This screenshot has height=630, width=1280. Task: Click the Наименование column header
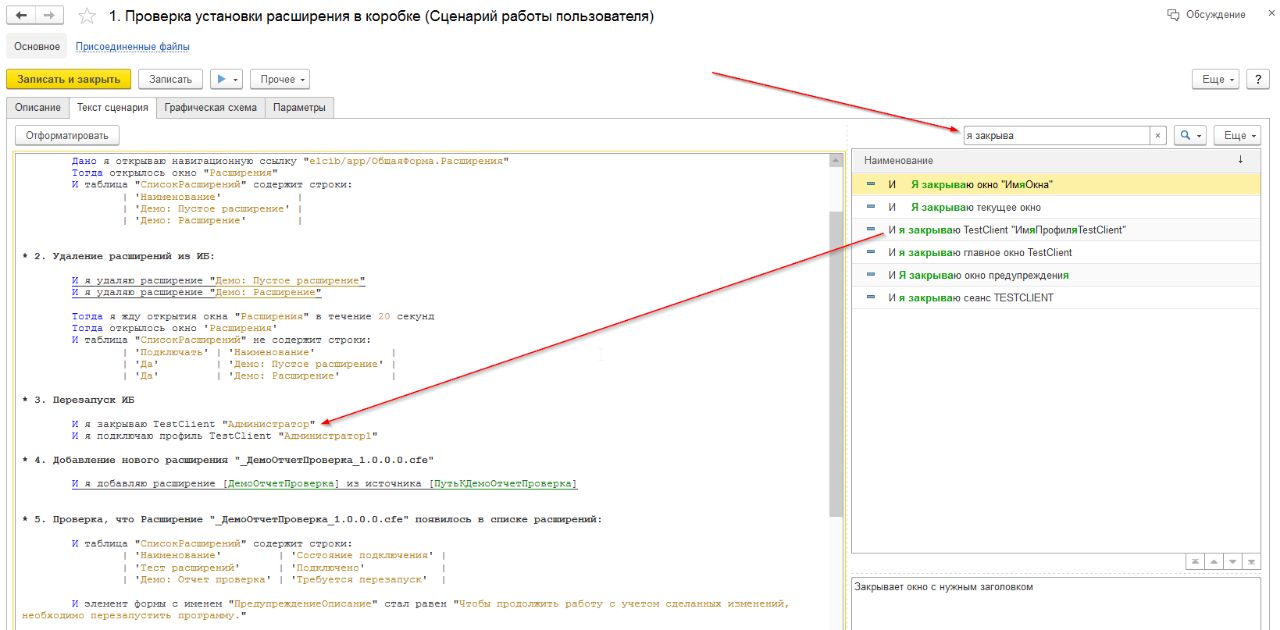1056,160
